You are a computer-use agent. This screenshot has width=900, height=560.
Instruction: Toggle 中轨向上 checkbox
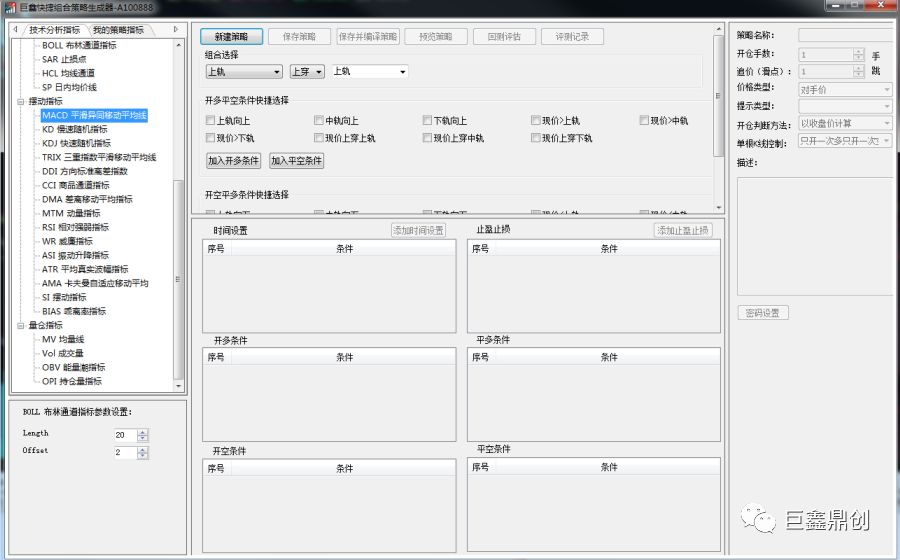pos(319,120)
